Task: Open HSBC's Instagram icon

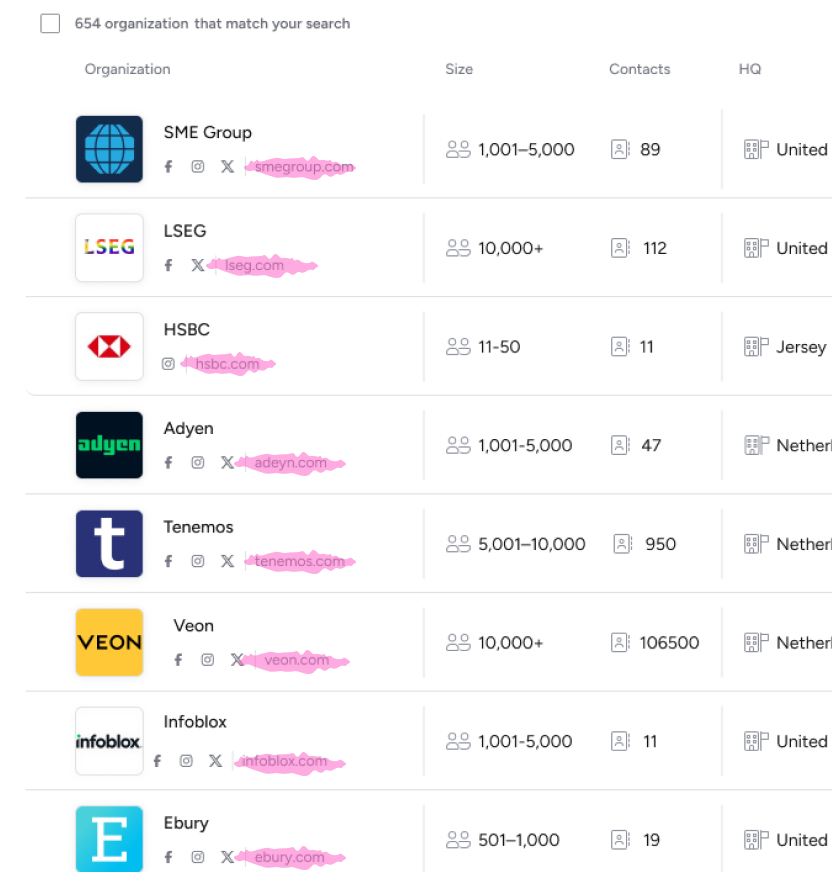Action: pyautogui.click(x=168, y=364)
